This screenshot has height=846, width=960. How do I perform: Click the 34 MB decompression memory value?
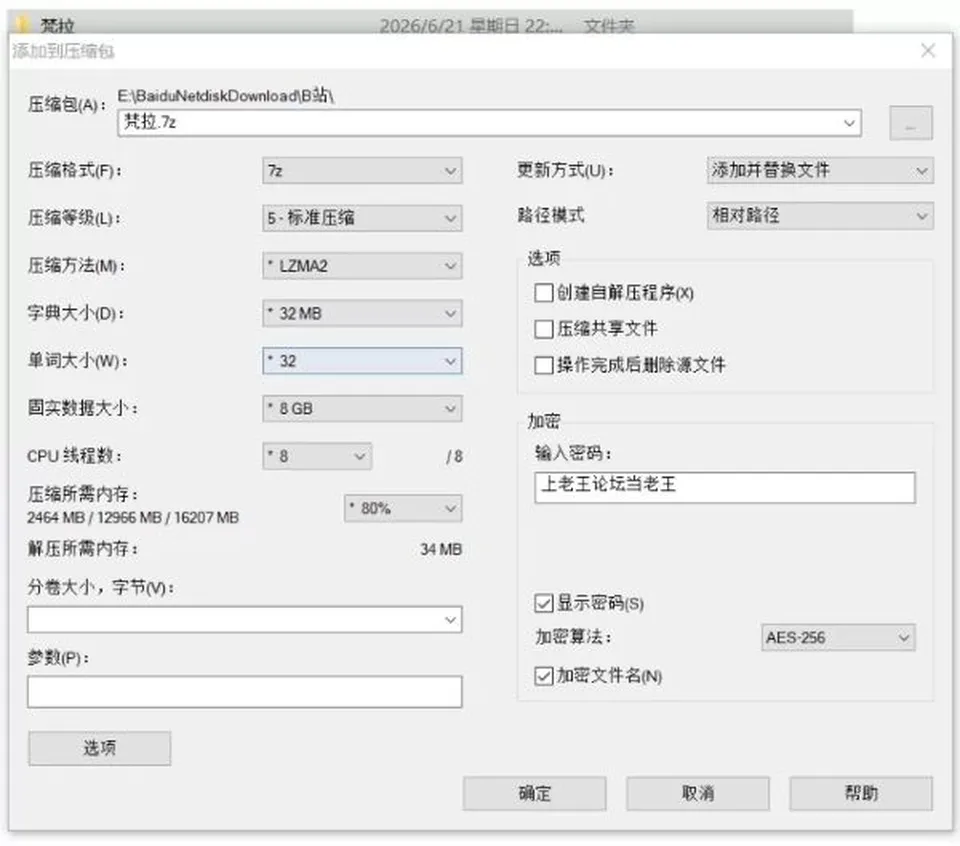click(x=441, y=549)
